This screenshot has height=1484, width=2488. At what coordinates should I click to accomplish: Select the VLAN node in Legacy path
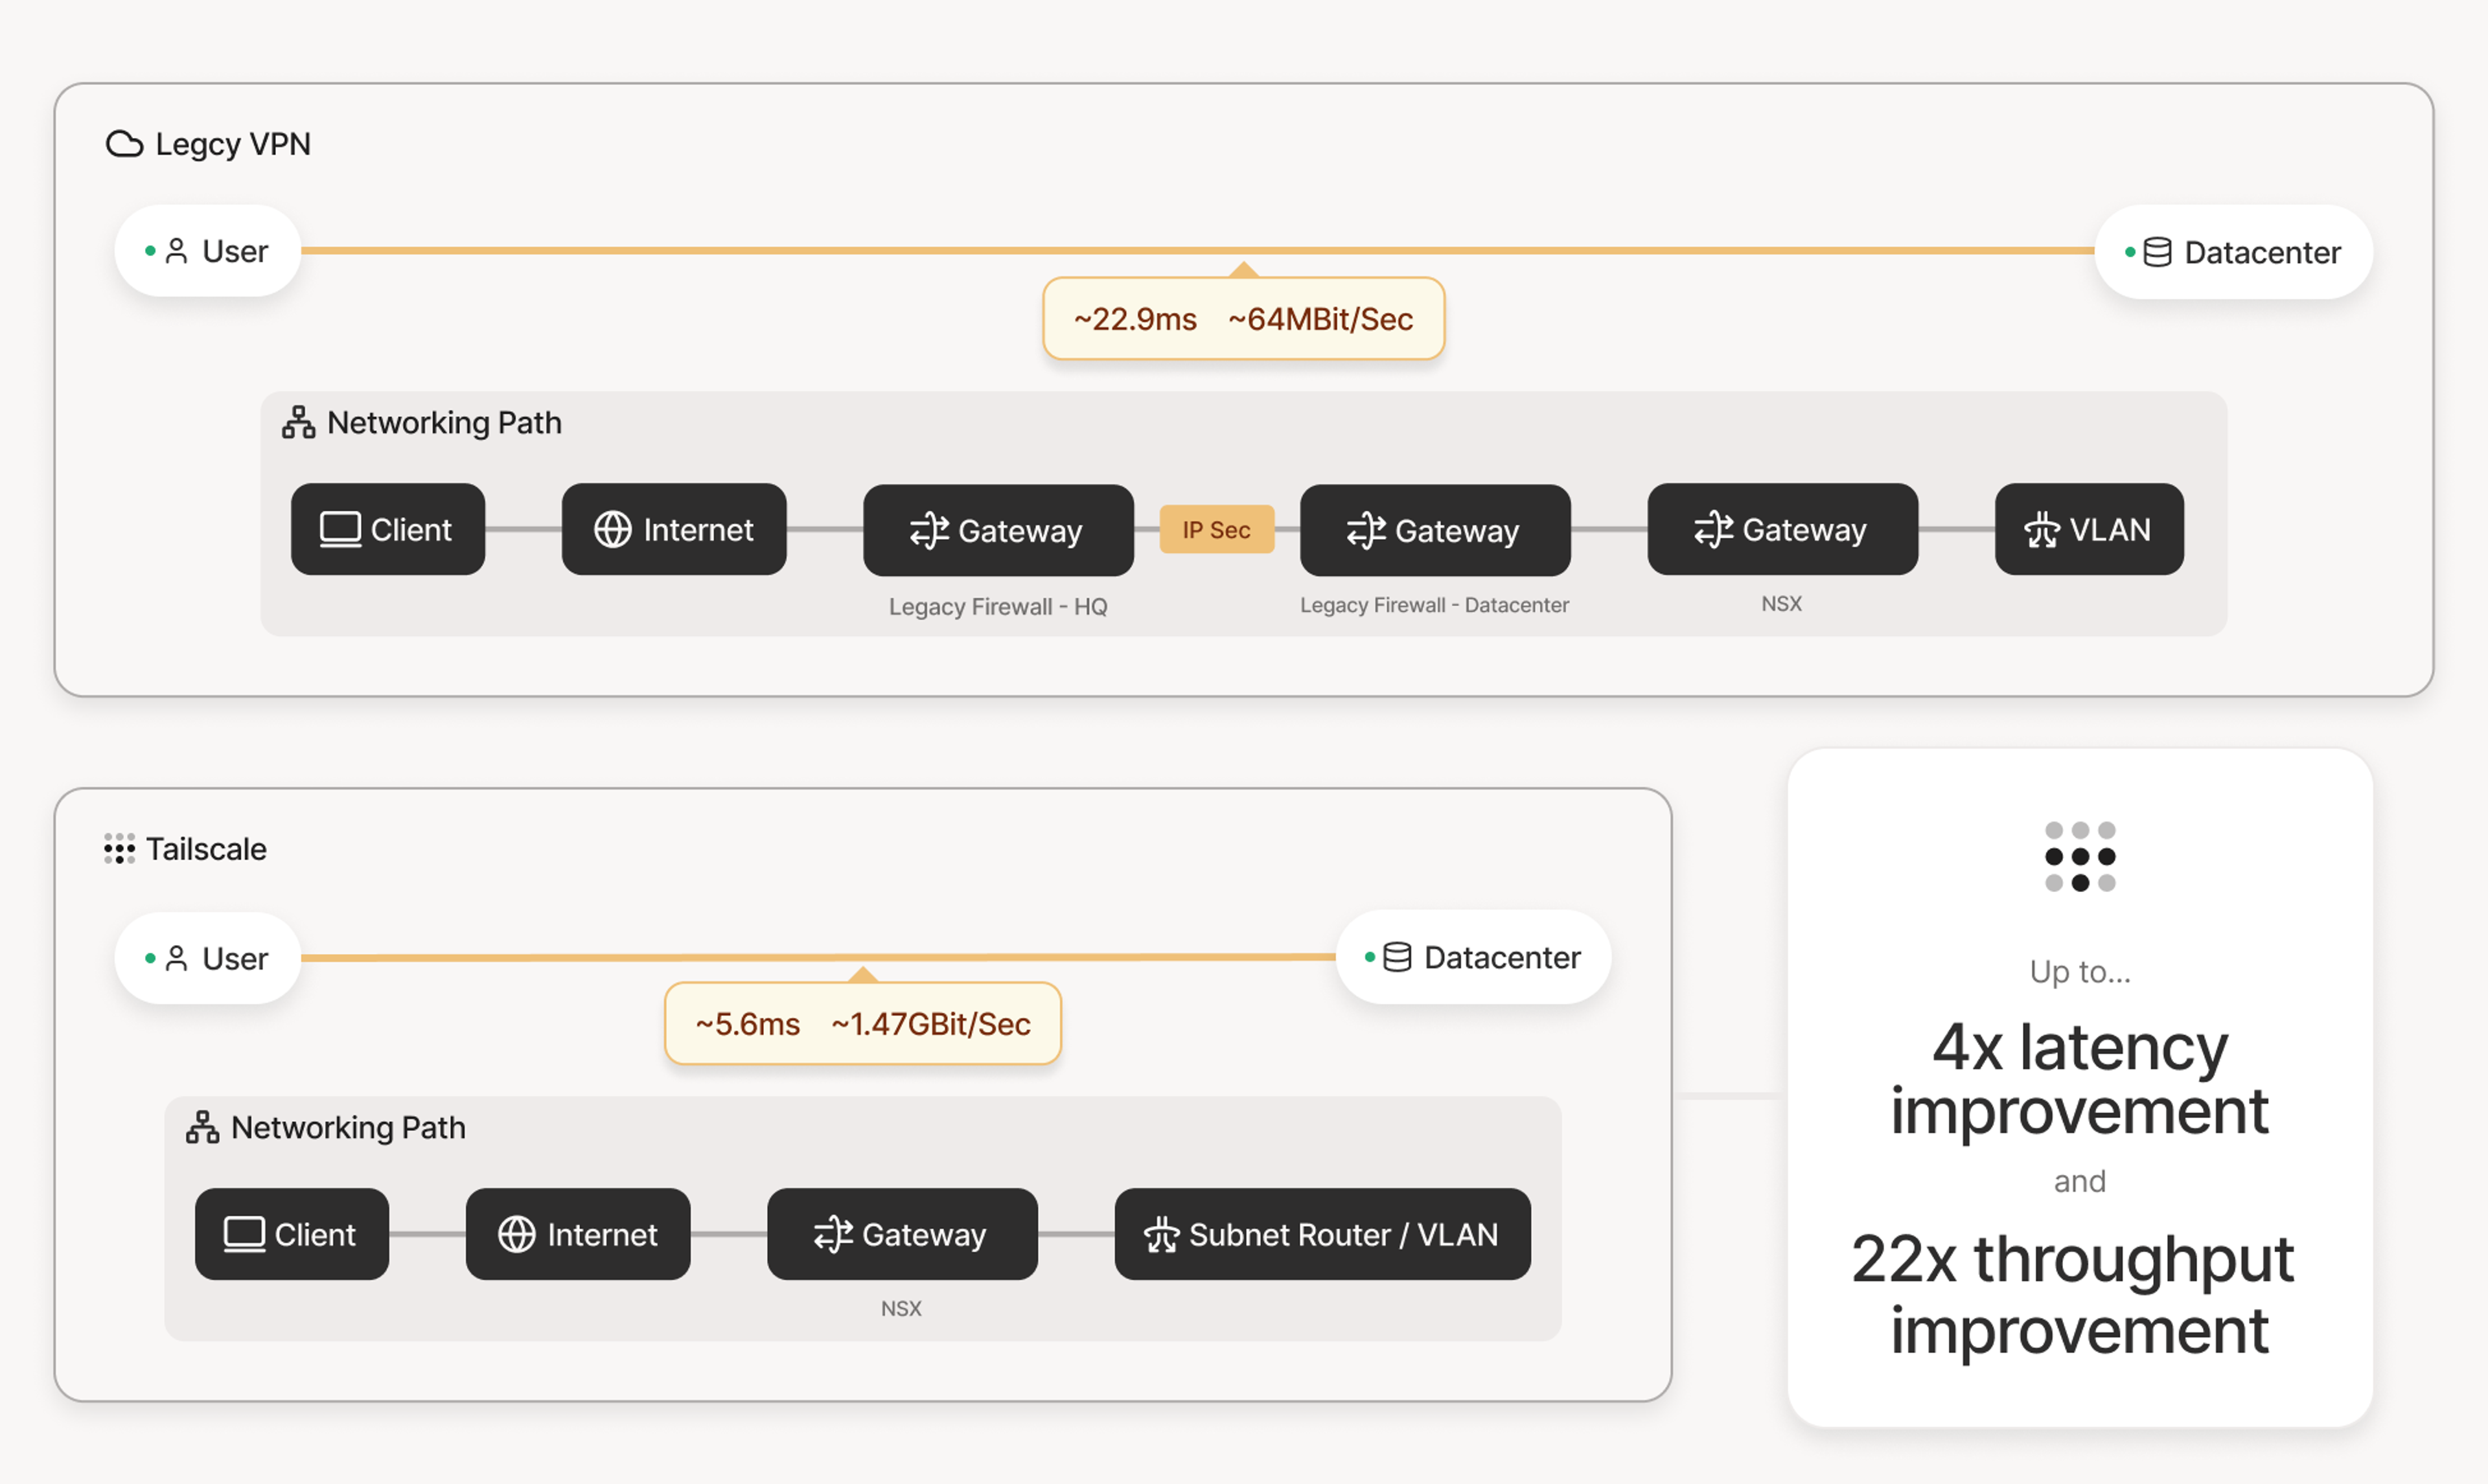(2089, 530)
